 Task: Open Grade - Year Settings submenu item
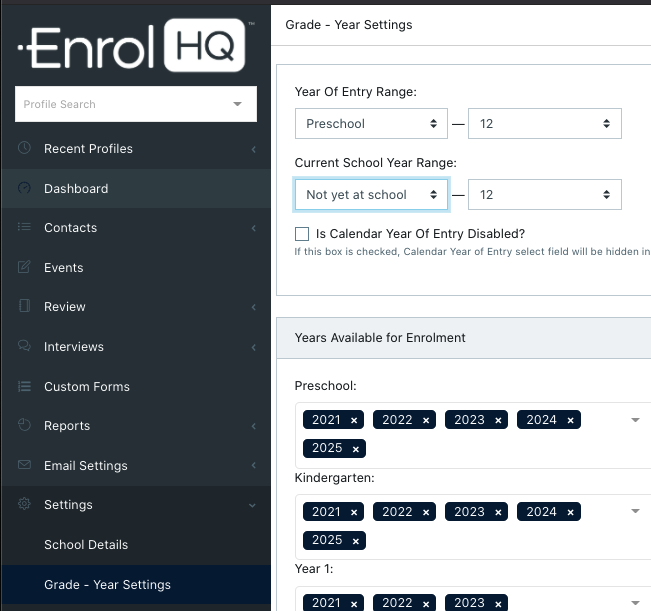[107, 585]
